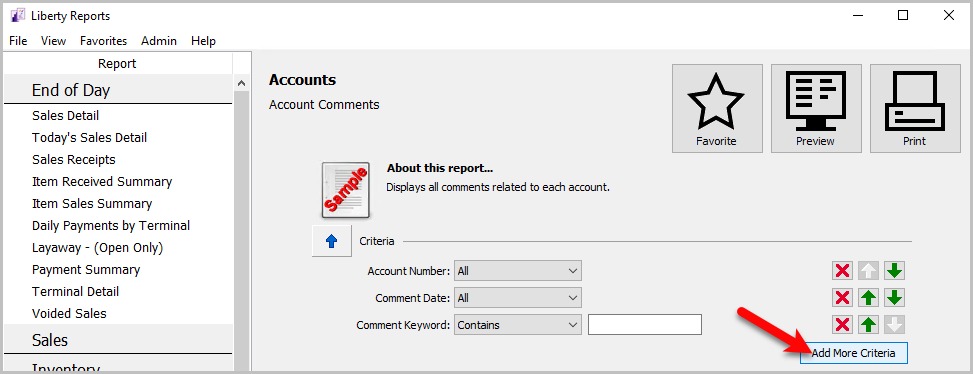
Task: Move Account Number criterion up (disabled)
Action: click(x=869, y=271)
